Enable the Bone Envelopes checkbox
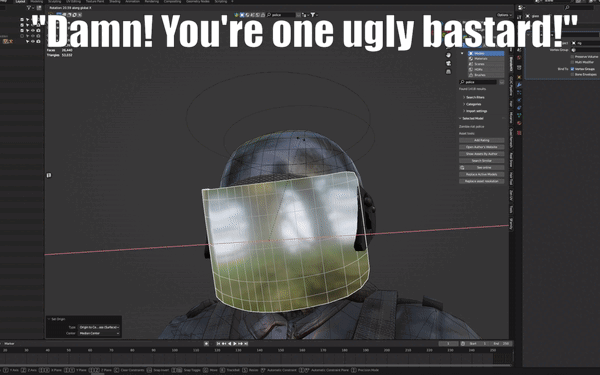Image resolution: width=600 pixels, height=375 pixels. 572,74
